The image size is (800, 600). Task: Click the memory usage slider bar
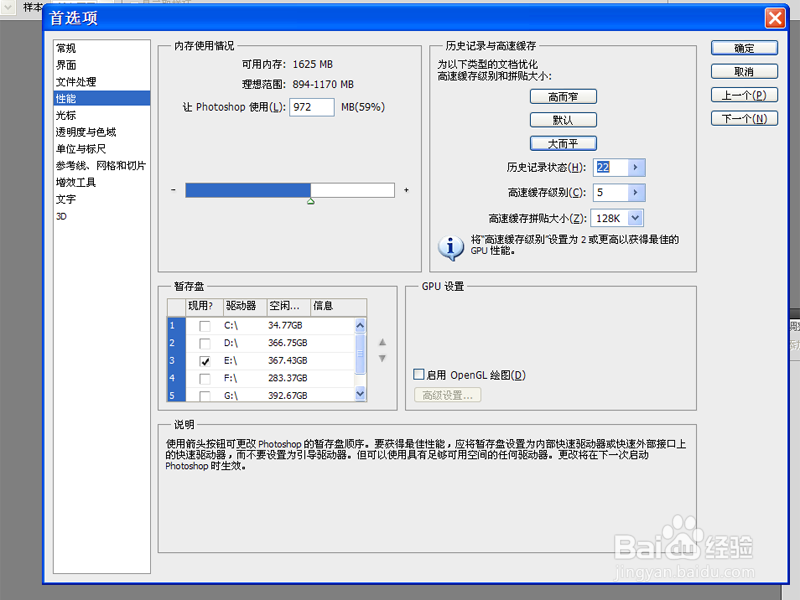click(290, 190)
